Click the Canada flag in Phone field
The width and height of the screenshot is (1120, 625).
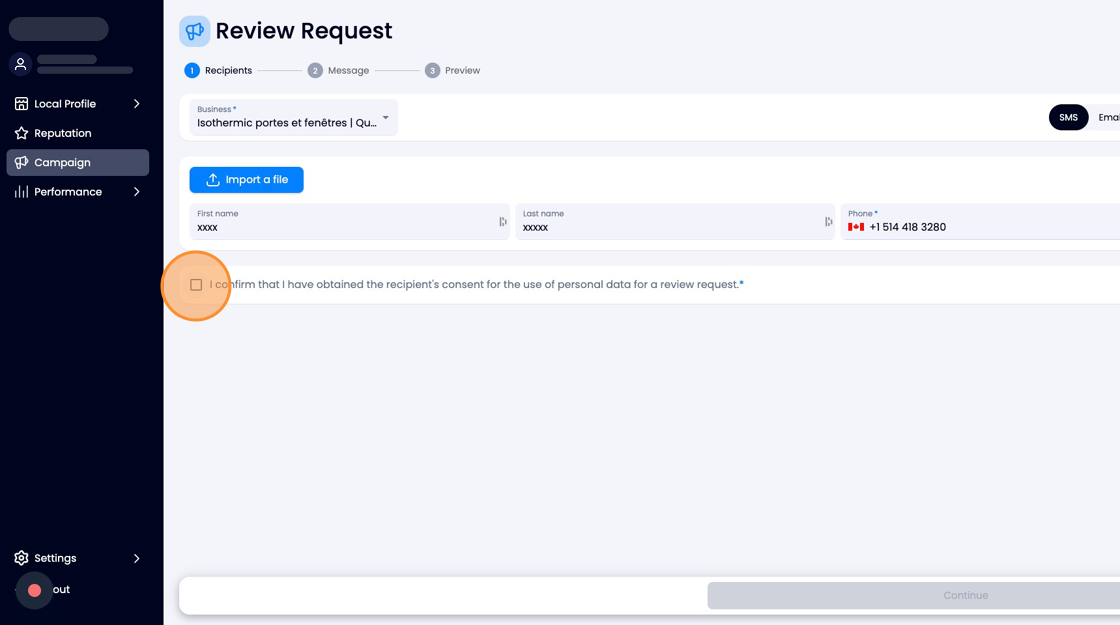coord(856,227)
